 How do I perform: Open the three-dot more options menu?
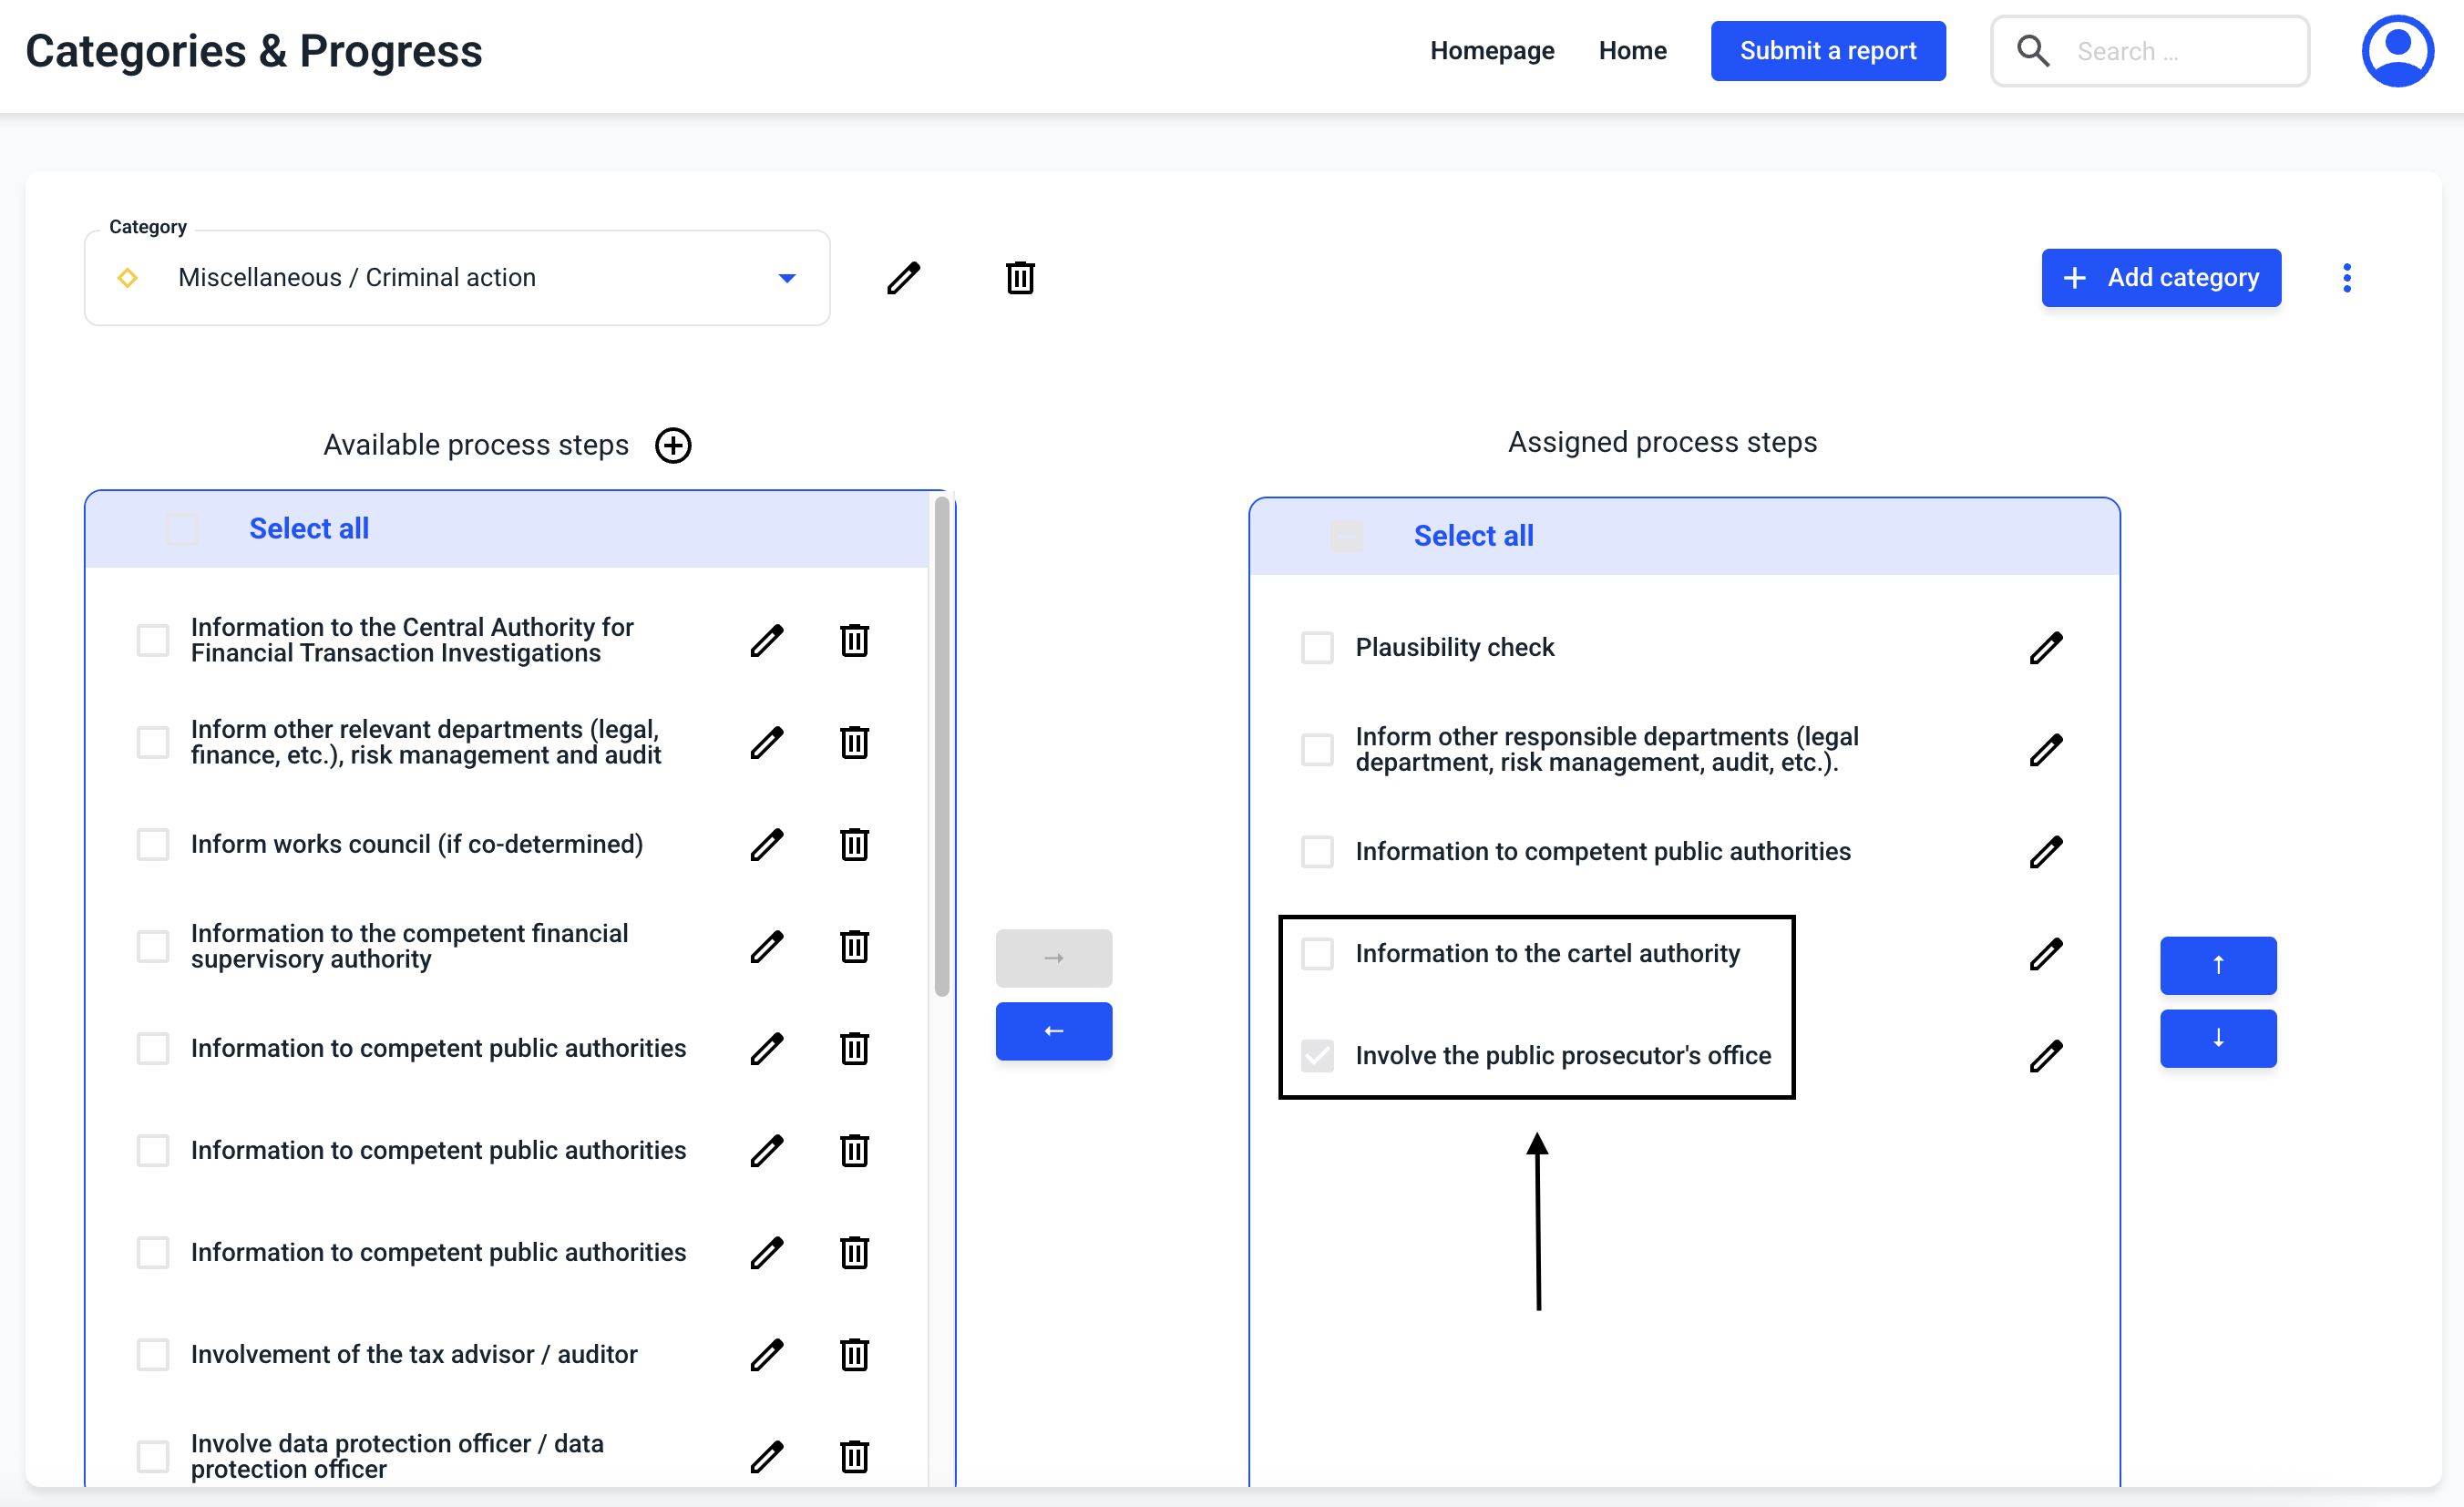(x=2346, y=278)
